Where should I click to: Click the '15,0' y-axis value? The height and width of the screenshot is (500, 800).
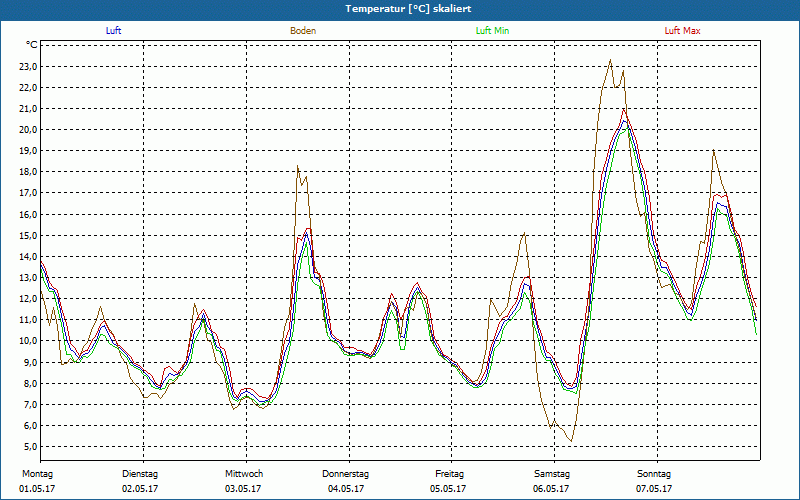(x=28, y=235)
